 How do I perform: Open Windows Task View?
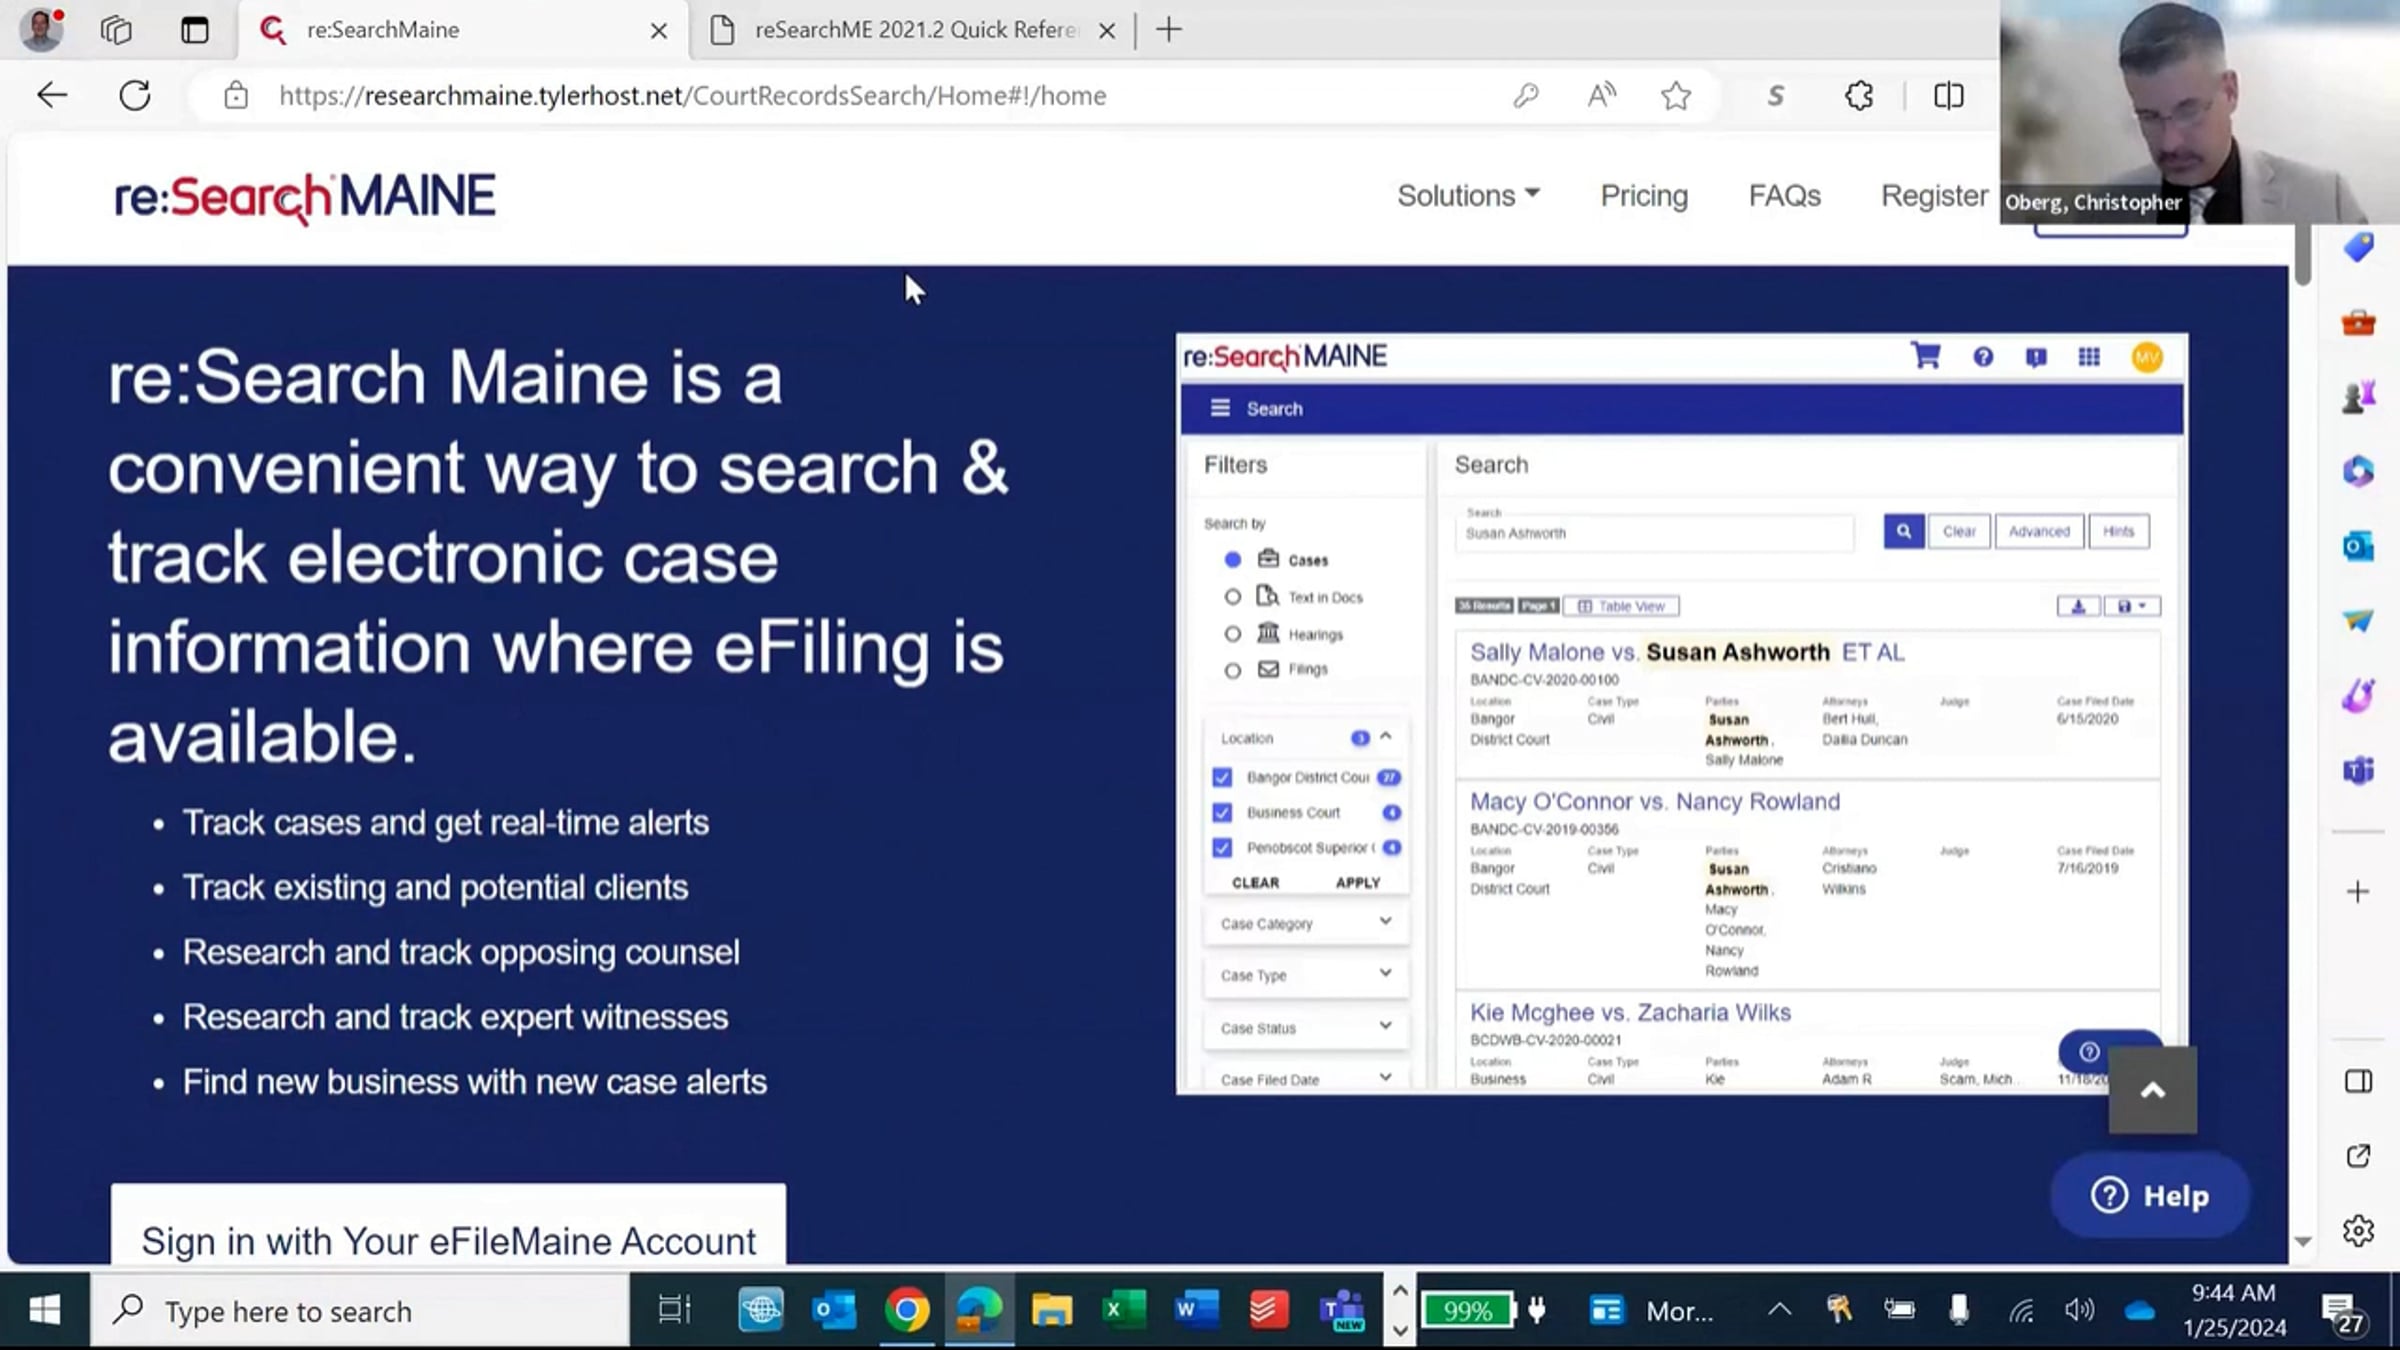click(674, 1310)
